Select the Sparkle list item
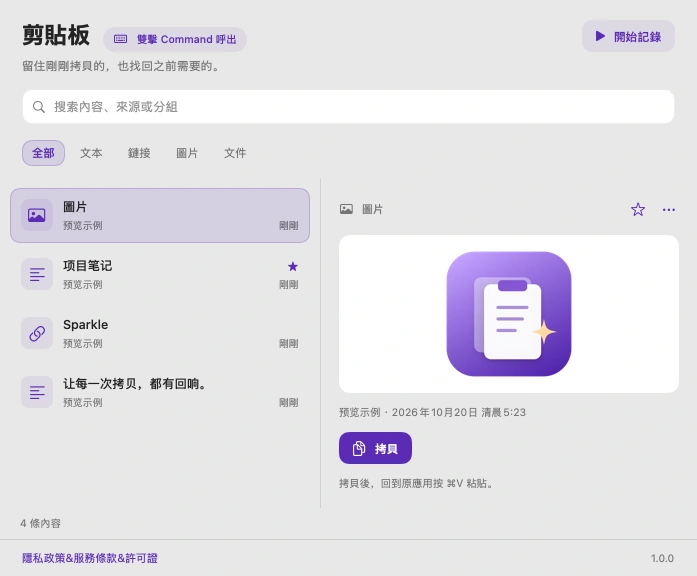Image resolution: width=697 pixels, height=576 pixels. [x=160, y=333]
